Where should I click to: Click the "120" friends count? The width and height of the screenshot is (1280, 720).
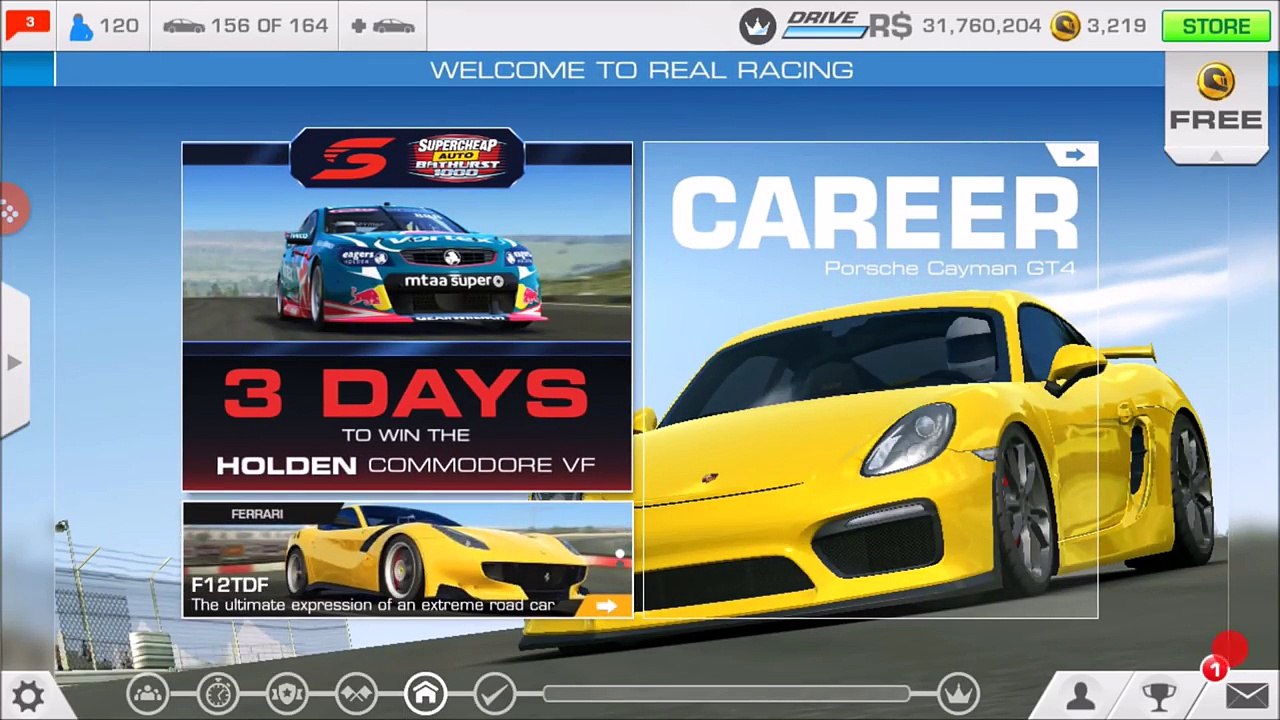click(119, 26)
